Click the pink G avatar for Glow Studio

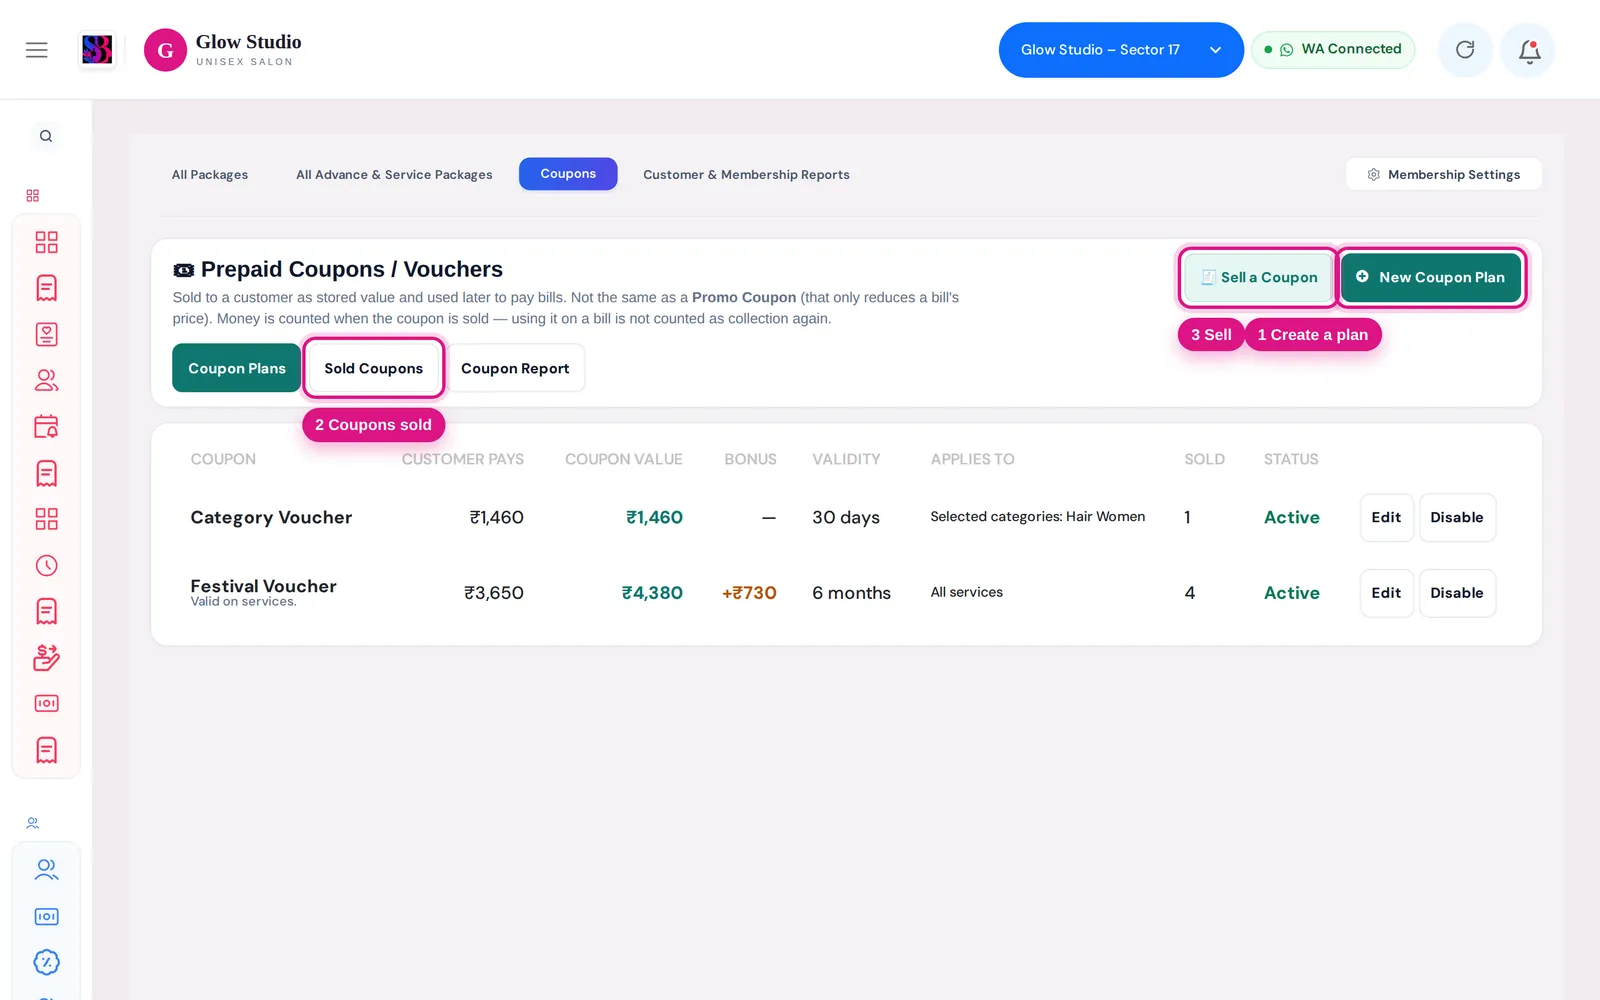165,50
